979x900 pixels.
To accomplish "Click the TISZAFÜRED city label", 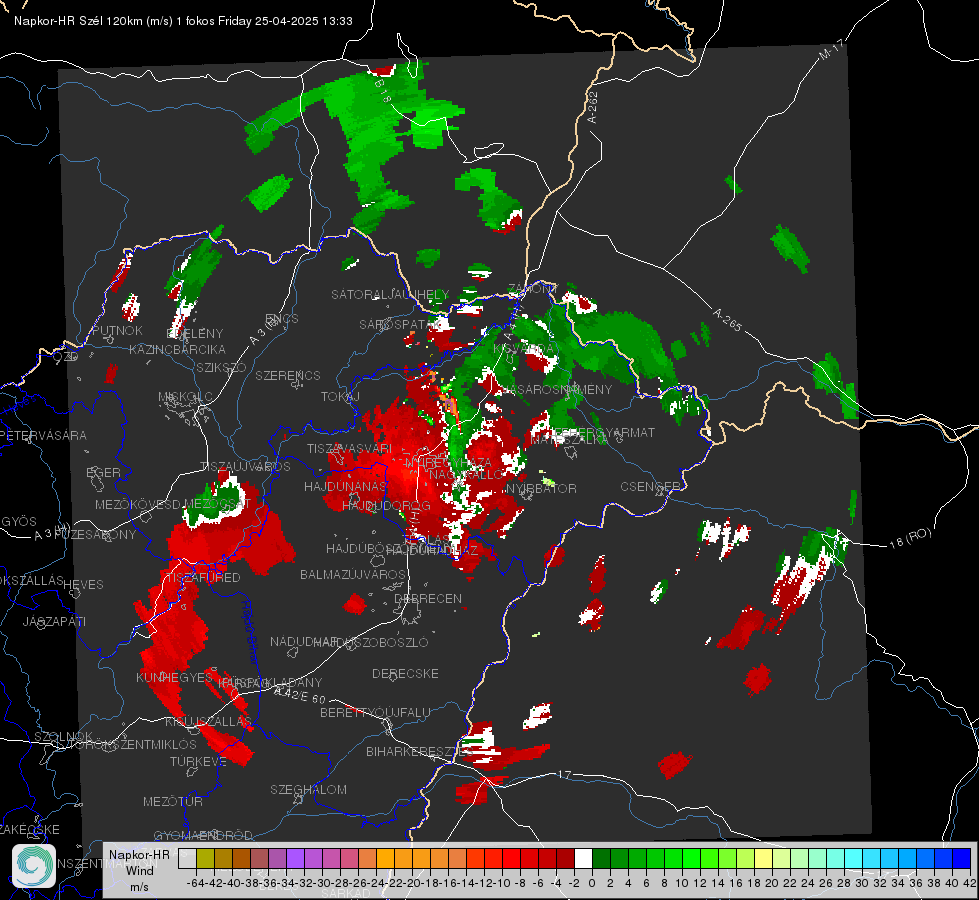I will click(203, 577).
